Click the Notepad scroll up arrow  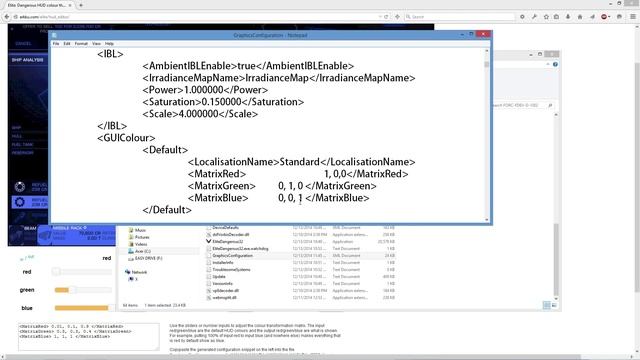click(487, 51)
